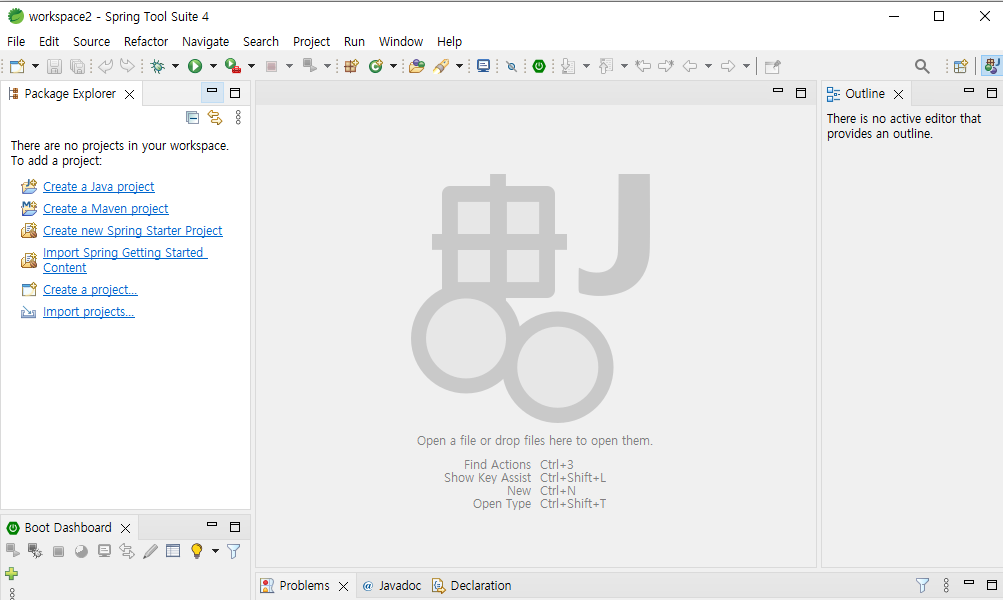
Task: Open the Help menu
Action: (x=449, y=42)
